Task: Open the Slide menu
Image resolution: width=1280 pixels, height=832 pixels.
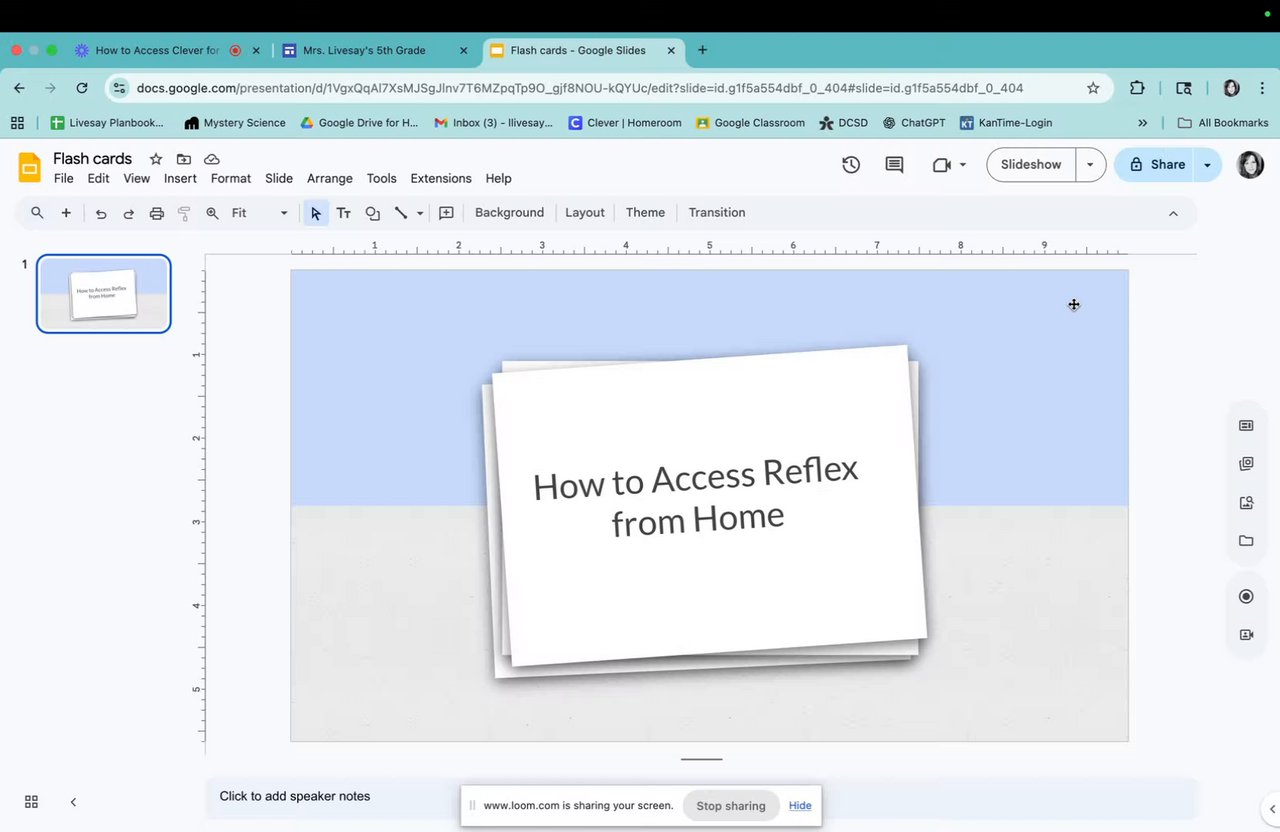Action: coord(279,179)
